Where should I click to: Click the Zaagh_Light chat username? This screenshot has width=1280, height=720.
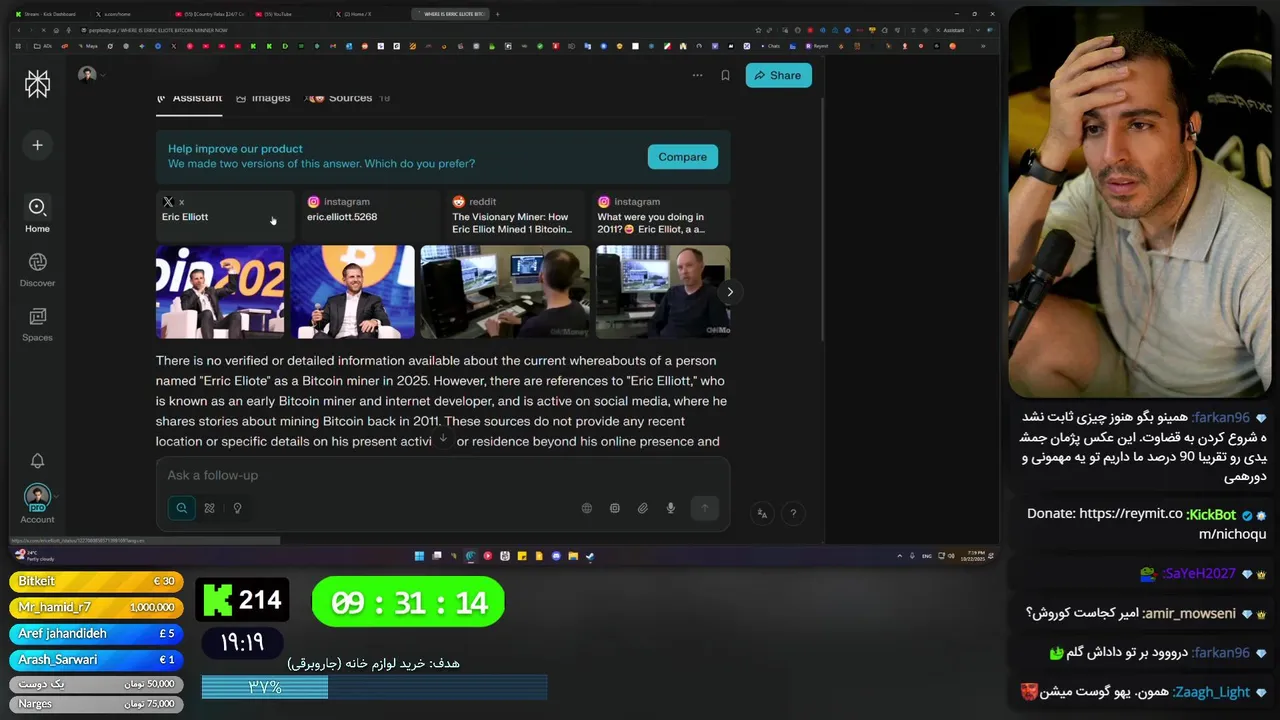point(1211,691)
